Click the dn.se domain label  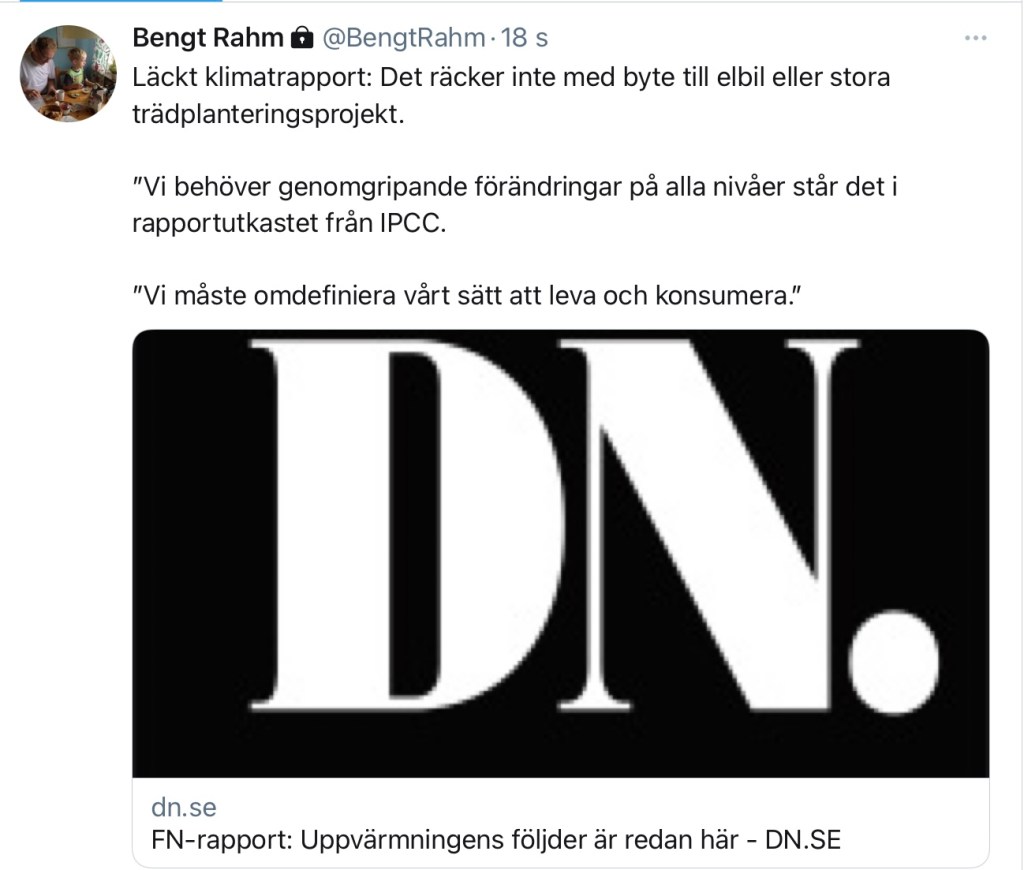point(183,807)
